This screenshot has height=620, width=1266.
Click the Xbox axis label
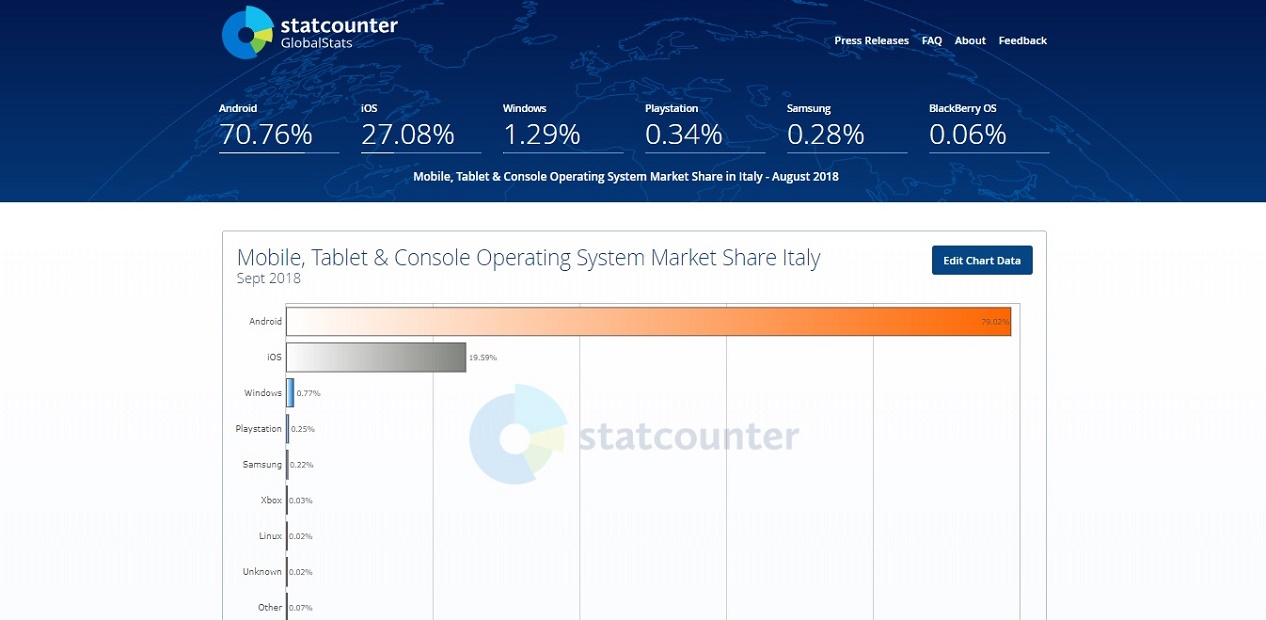[271, 500]
